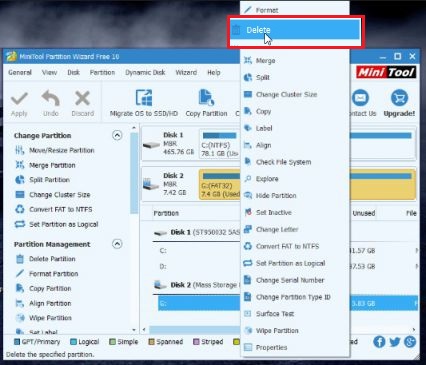This screenshot has width=426, height=365.
Task: Select the C:(NTFS) partition block
Action: click(x=219, y=144)
